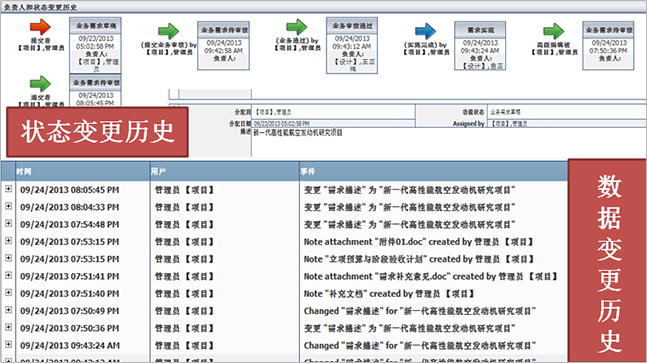
Task: Click green arrow for 高级编辑 transition
Action: click(x=553, y=31)
